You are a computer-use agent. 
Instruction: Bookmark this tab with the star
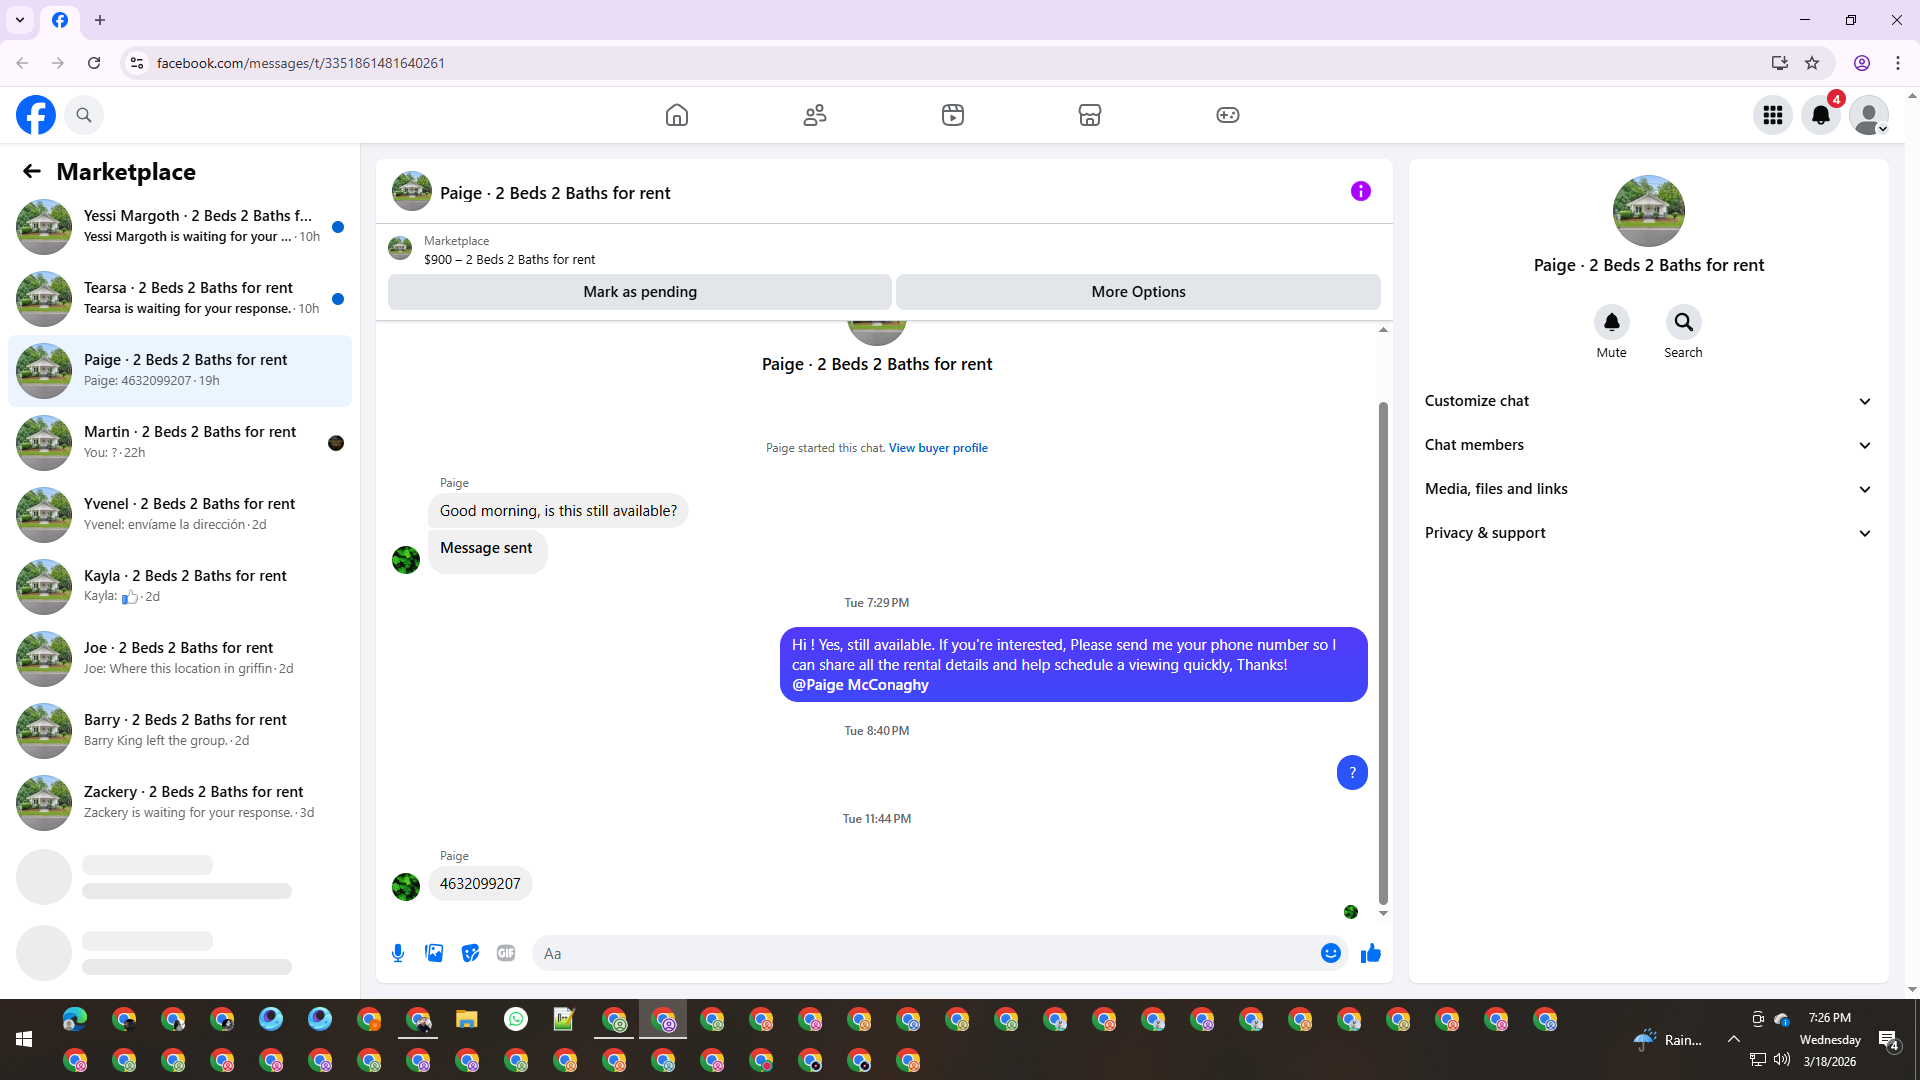coord(1812,63)
